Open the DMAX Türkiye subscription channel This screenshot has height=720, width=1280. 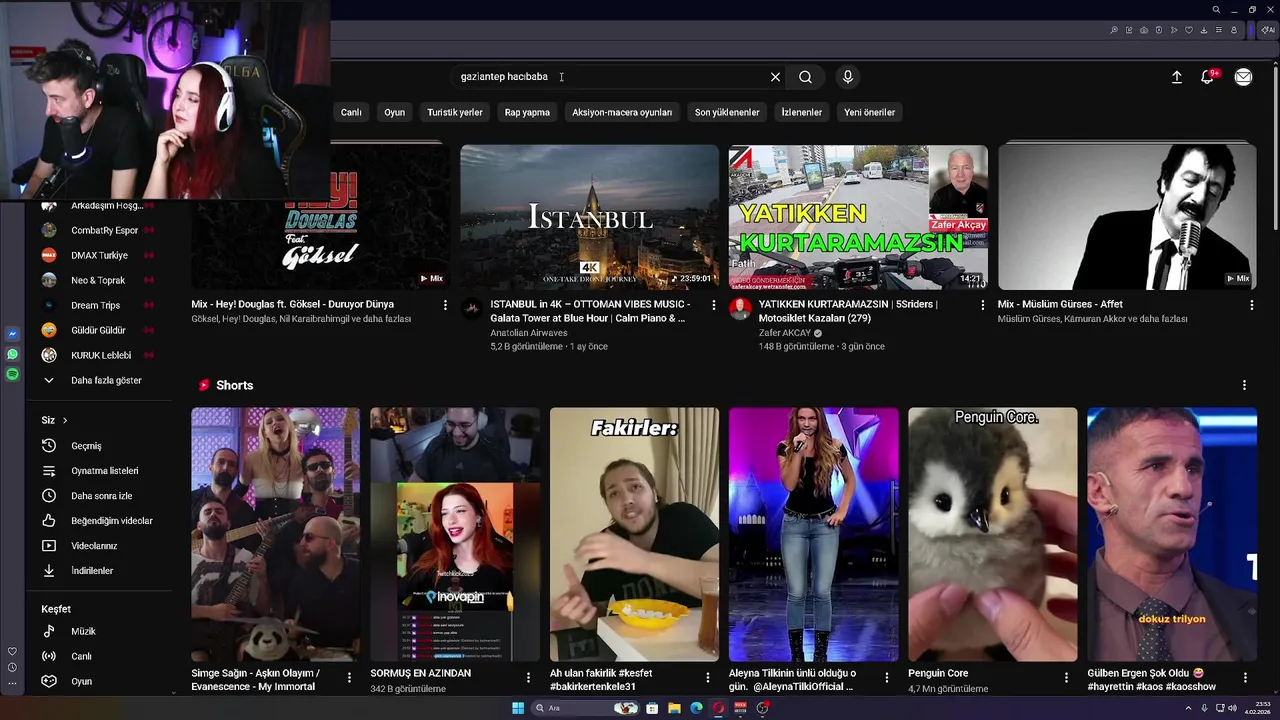[x=99, y=255]
